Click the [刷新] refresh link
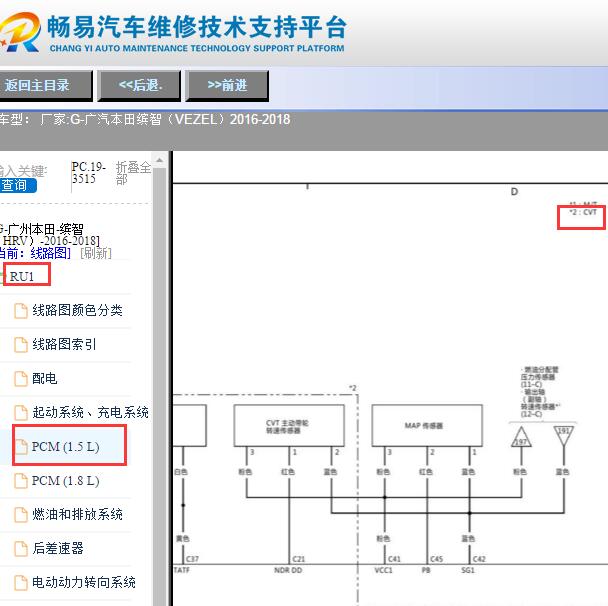The width and height of the screenshot is (608, 606). 96,253
